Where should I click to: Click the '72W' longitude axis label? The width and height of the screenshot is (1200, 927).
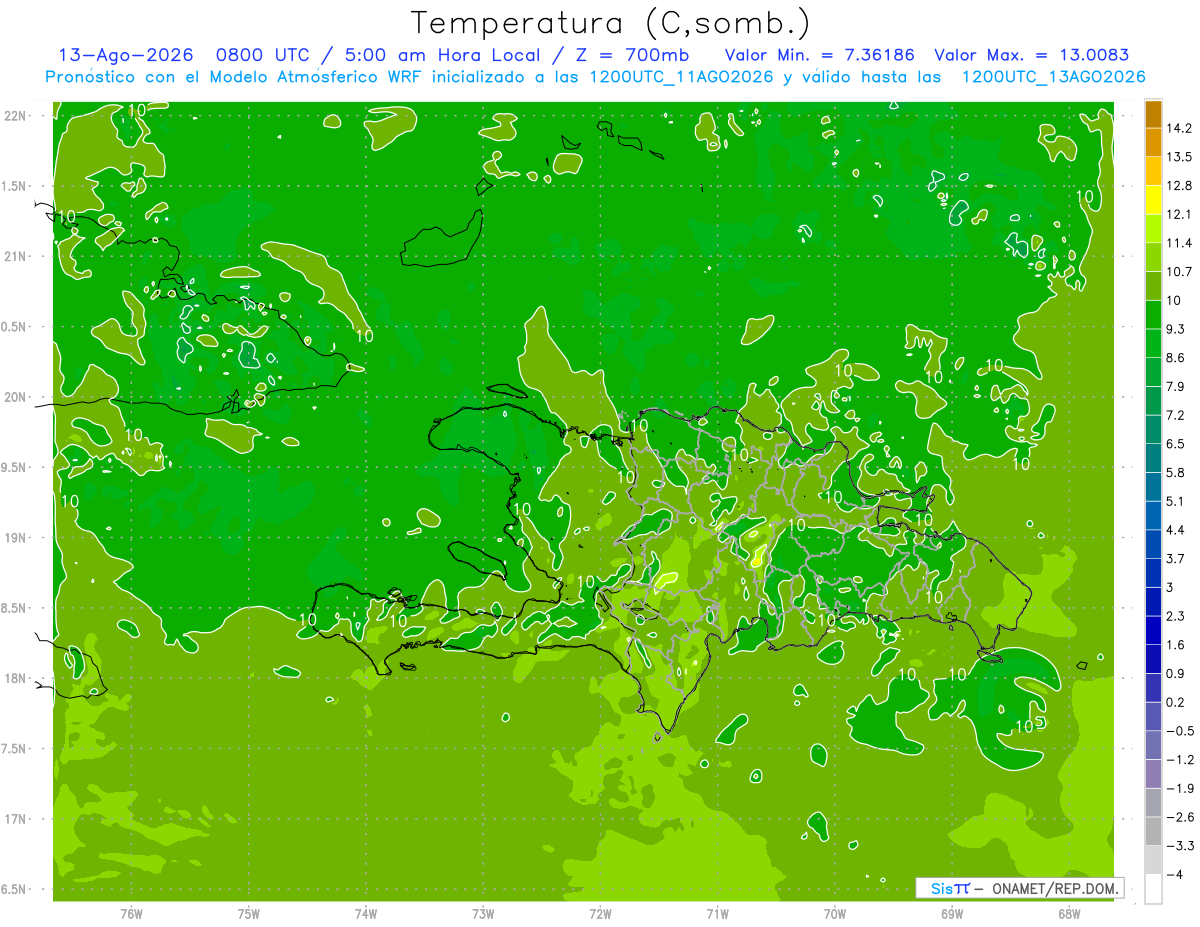pos(600,914)
